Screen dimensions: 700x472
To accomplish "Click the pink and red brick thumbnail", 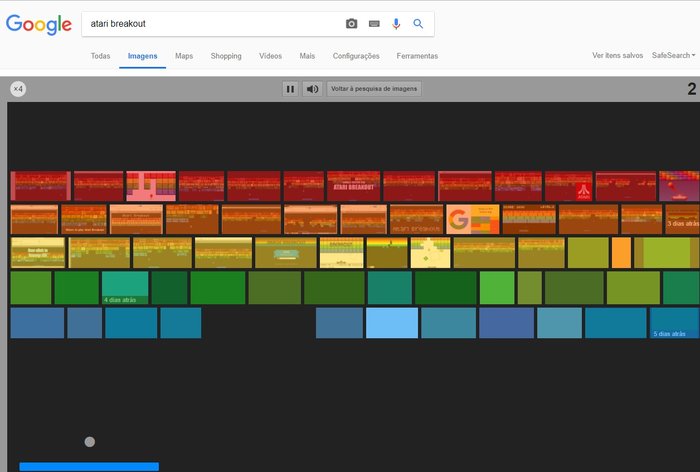I will 151,186.
